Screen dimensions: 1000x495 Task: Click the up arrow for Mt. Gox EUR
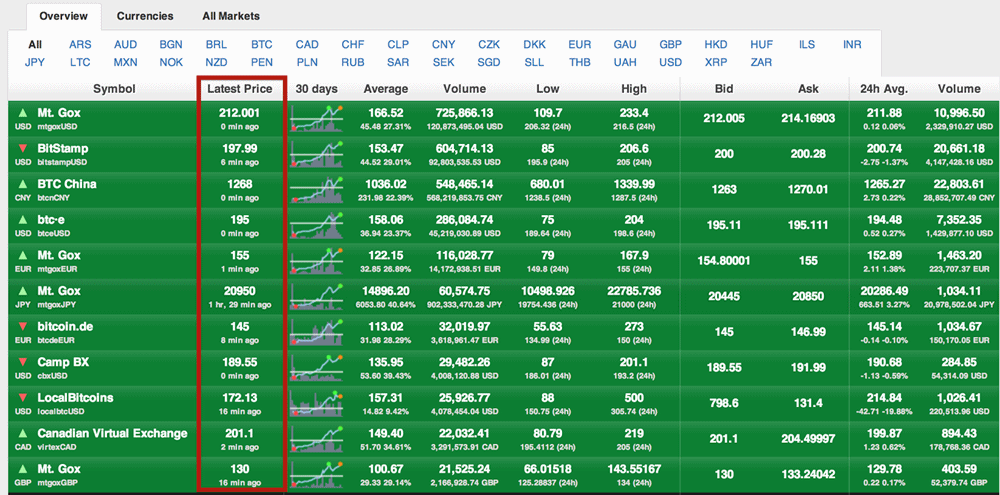coord(24,256)
